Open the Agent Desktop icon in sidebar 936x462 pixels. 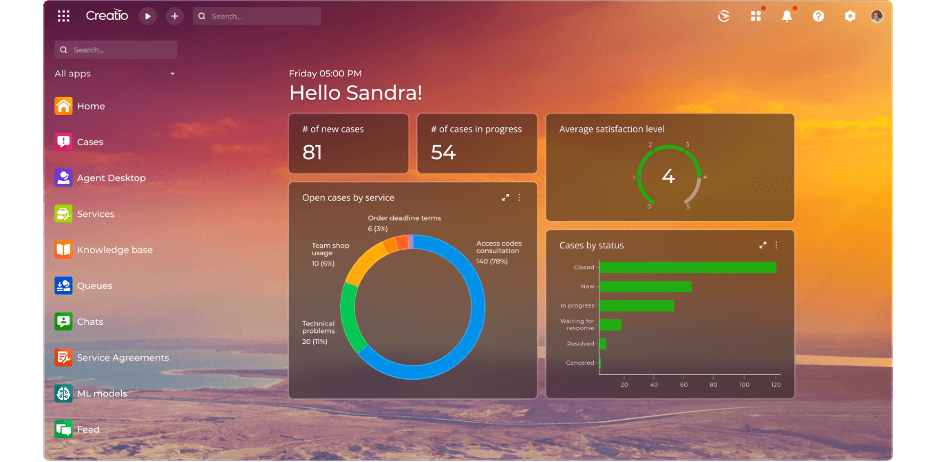coord(63,178)
